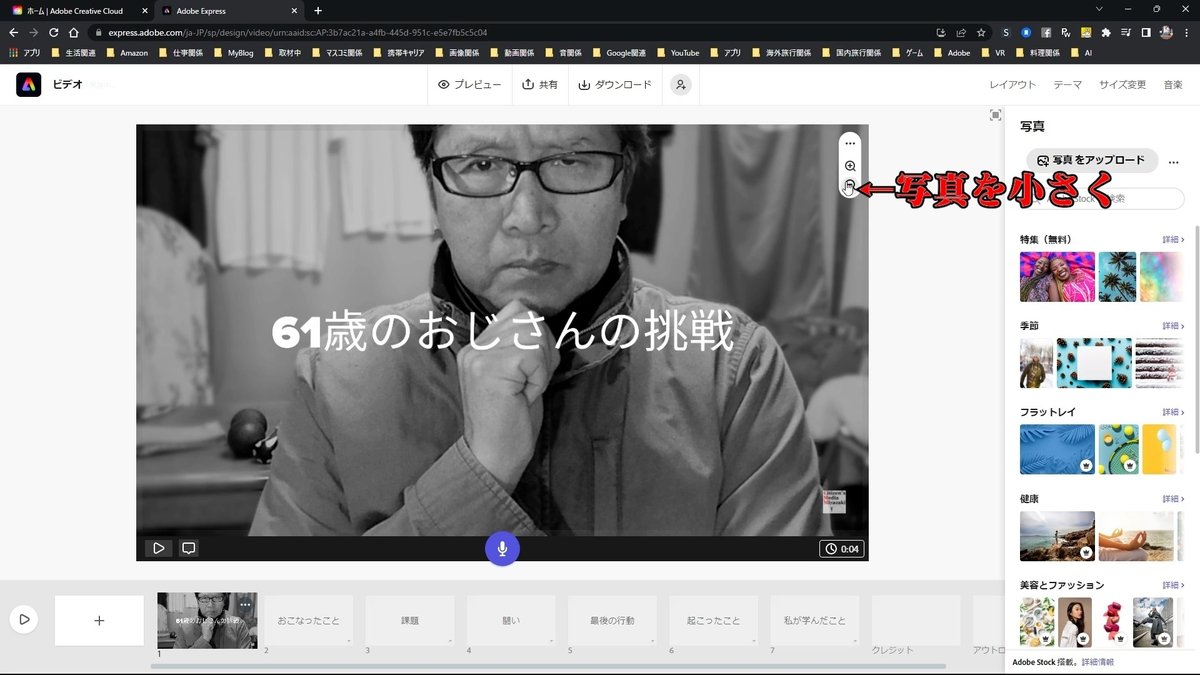Go back in Chrome
1200x675 pixels.
(x=13, y=32)
